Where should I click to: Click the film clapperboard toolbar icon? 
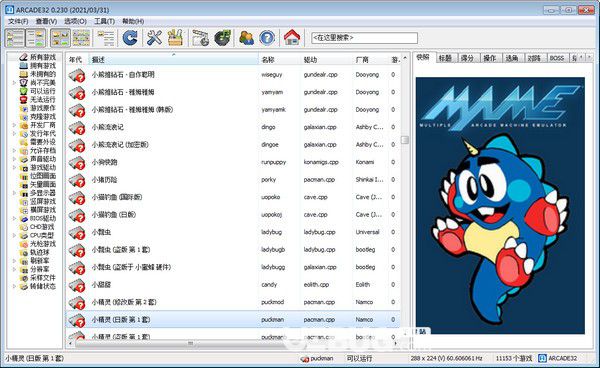(201, 38)
